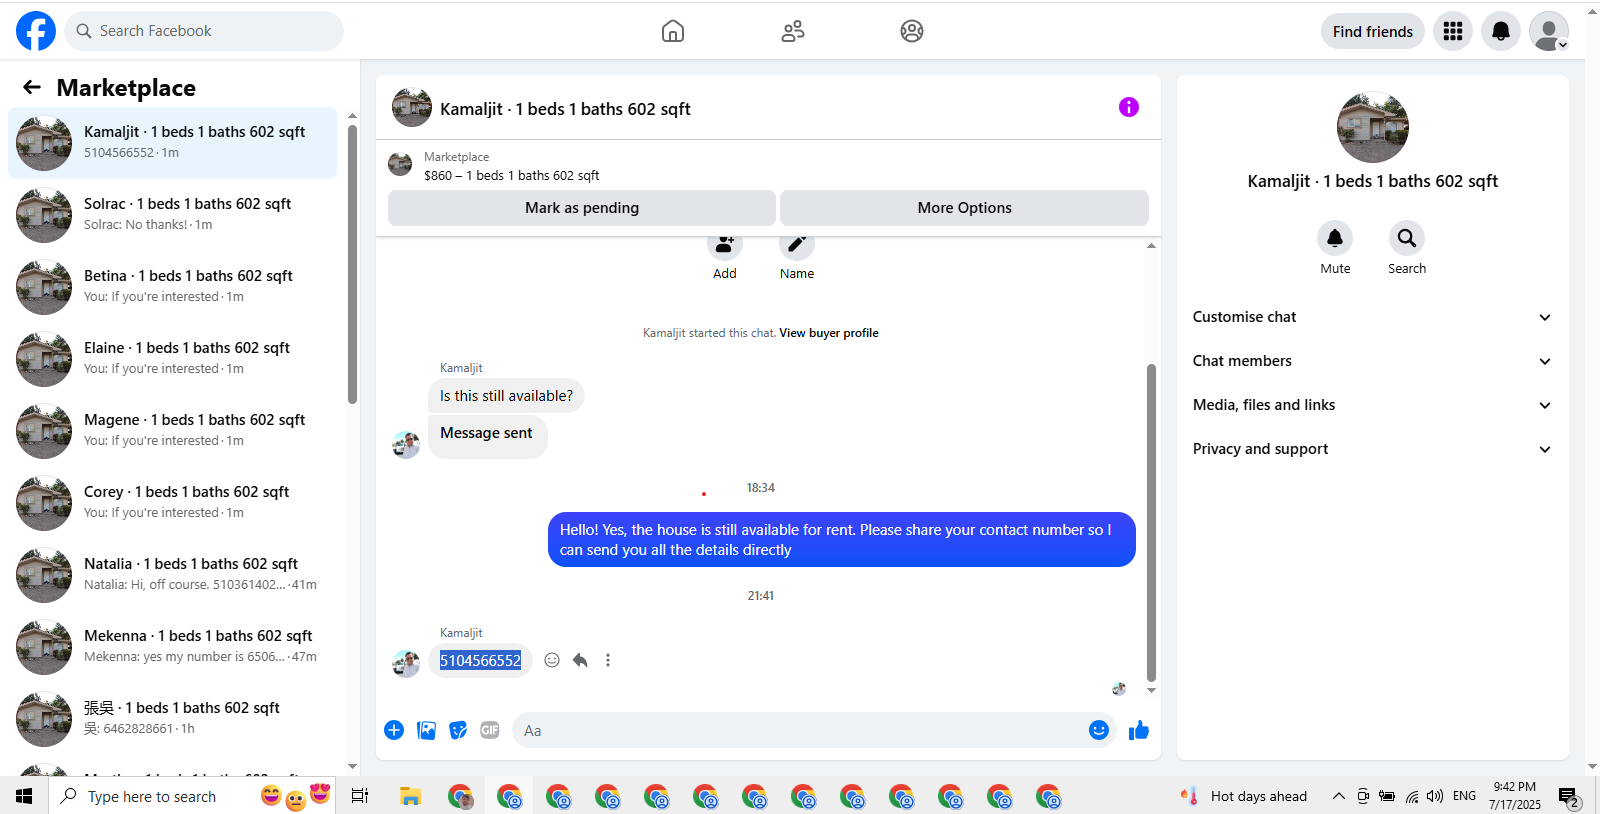Open the Friends icon in top navigation
Viewport: 1600px width, 814px height.
point(793,31)
